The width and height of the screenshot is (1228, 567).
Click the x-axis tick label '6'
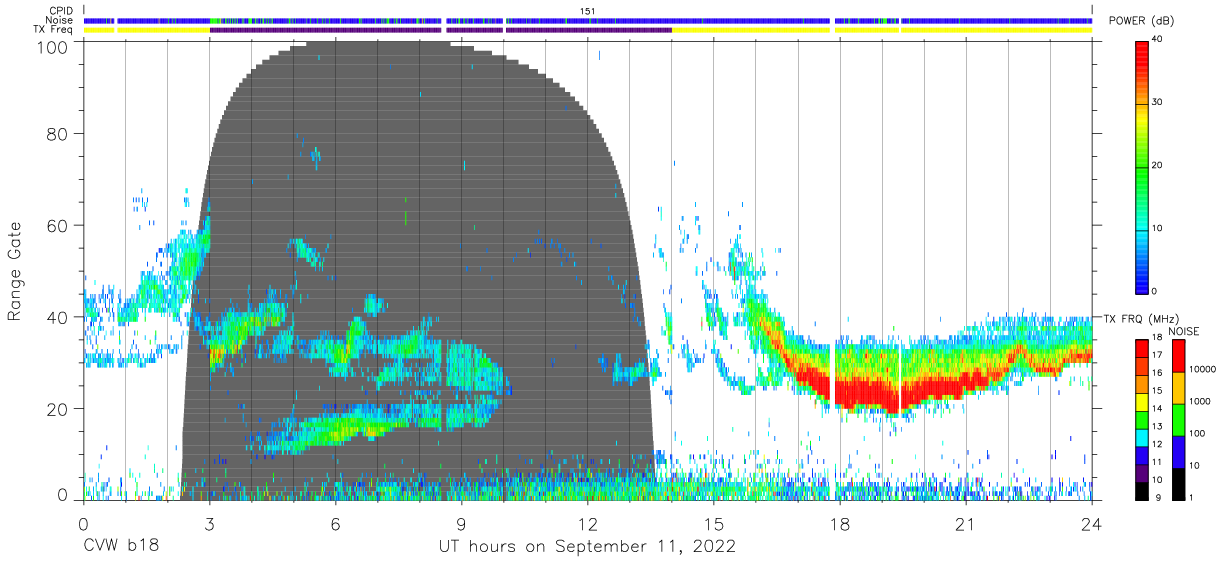[335, 524]
